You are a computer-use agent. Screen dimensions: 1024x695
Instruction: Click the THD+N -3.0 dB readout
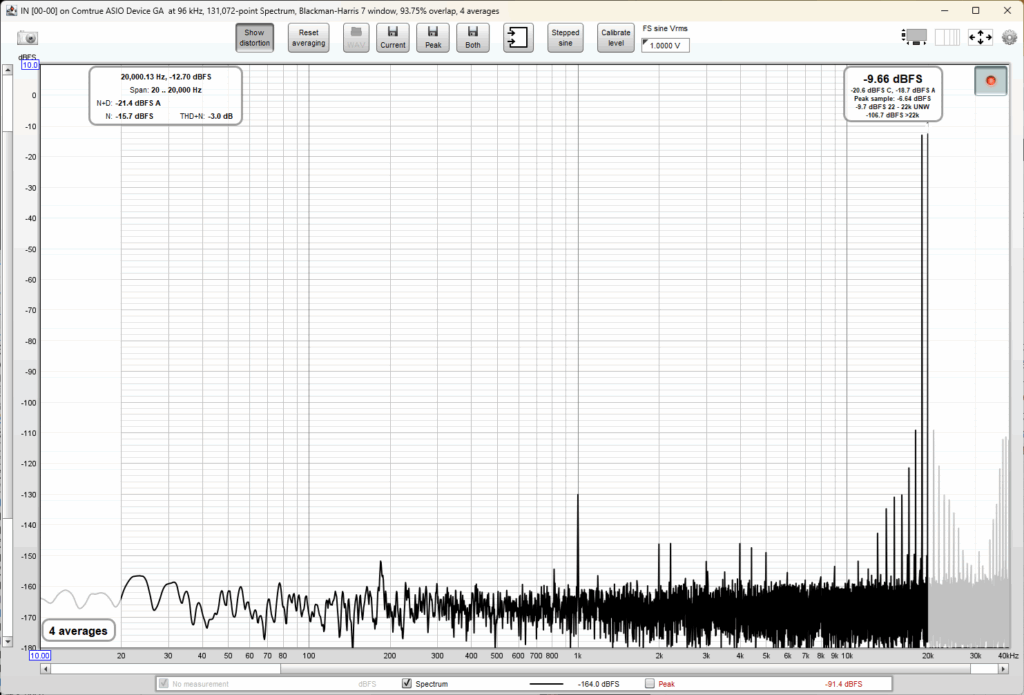206,116
